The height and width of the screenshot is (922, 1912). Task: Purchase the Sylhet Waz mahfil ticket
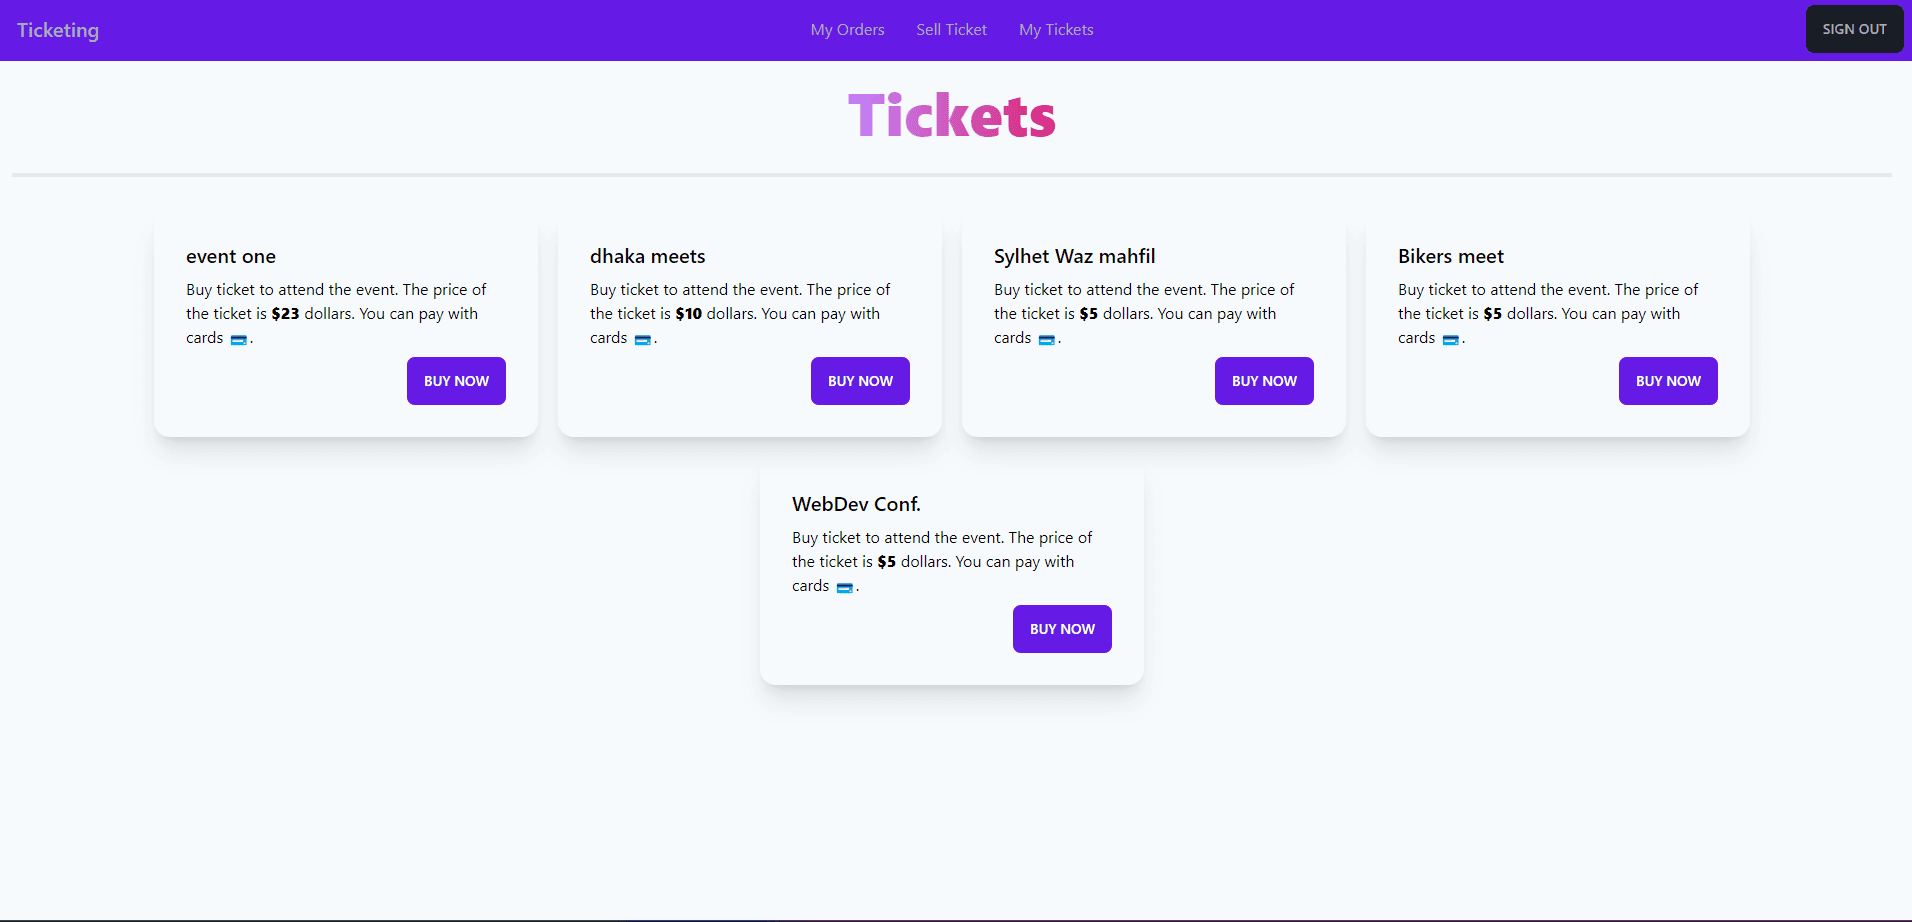point(1264,381)
